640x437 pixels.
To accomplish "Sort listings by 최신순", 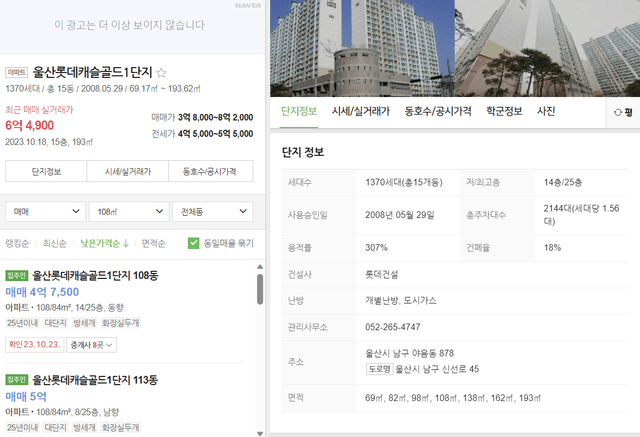I will point(54,244).
